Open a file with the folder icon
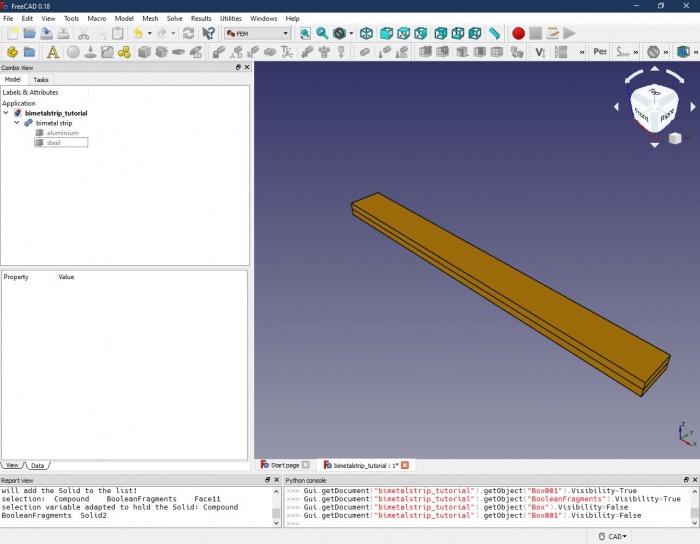The width and height of the screenshot is (700, 544). 29,33
